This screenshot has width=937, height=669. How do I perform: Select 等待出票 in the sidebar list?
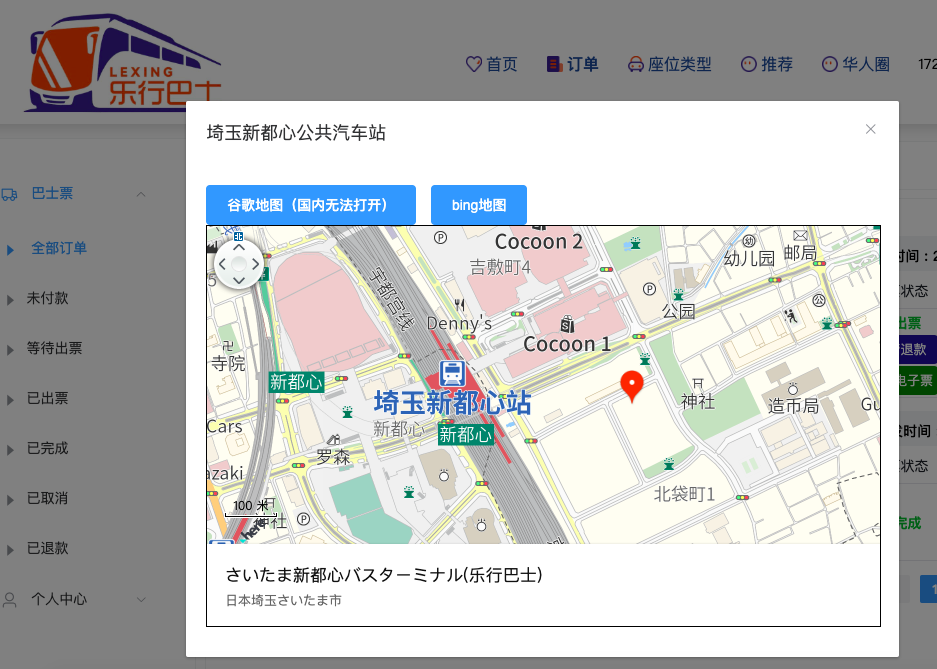(55, 349)
